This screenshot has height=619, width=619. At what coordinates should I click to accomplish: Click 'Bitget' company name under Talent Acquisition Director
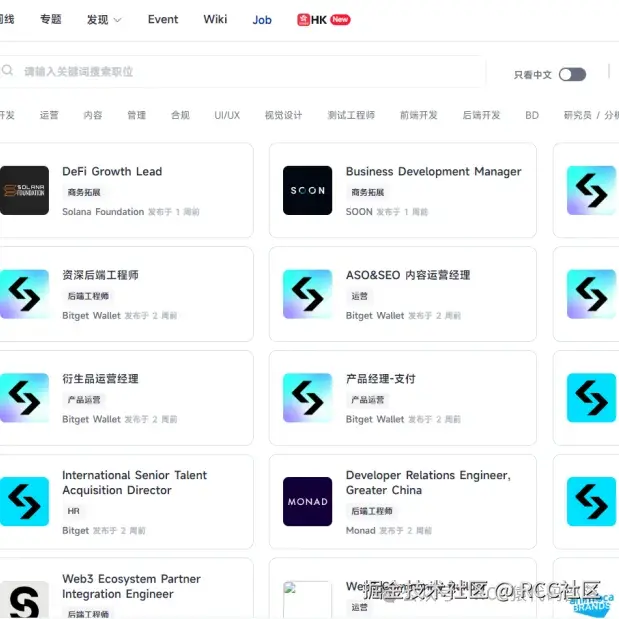pos(75,531)
